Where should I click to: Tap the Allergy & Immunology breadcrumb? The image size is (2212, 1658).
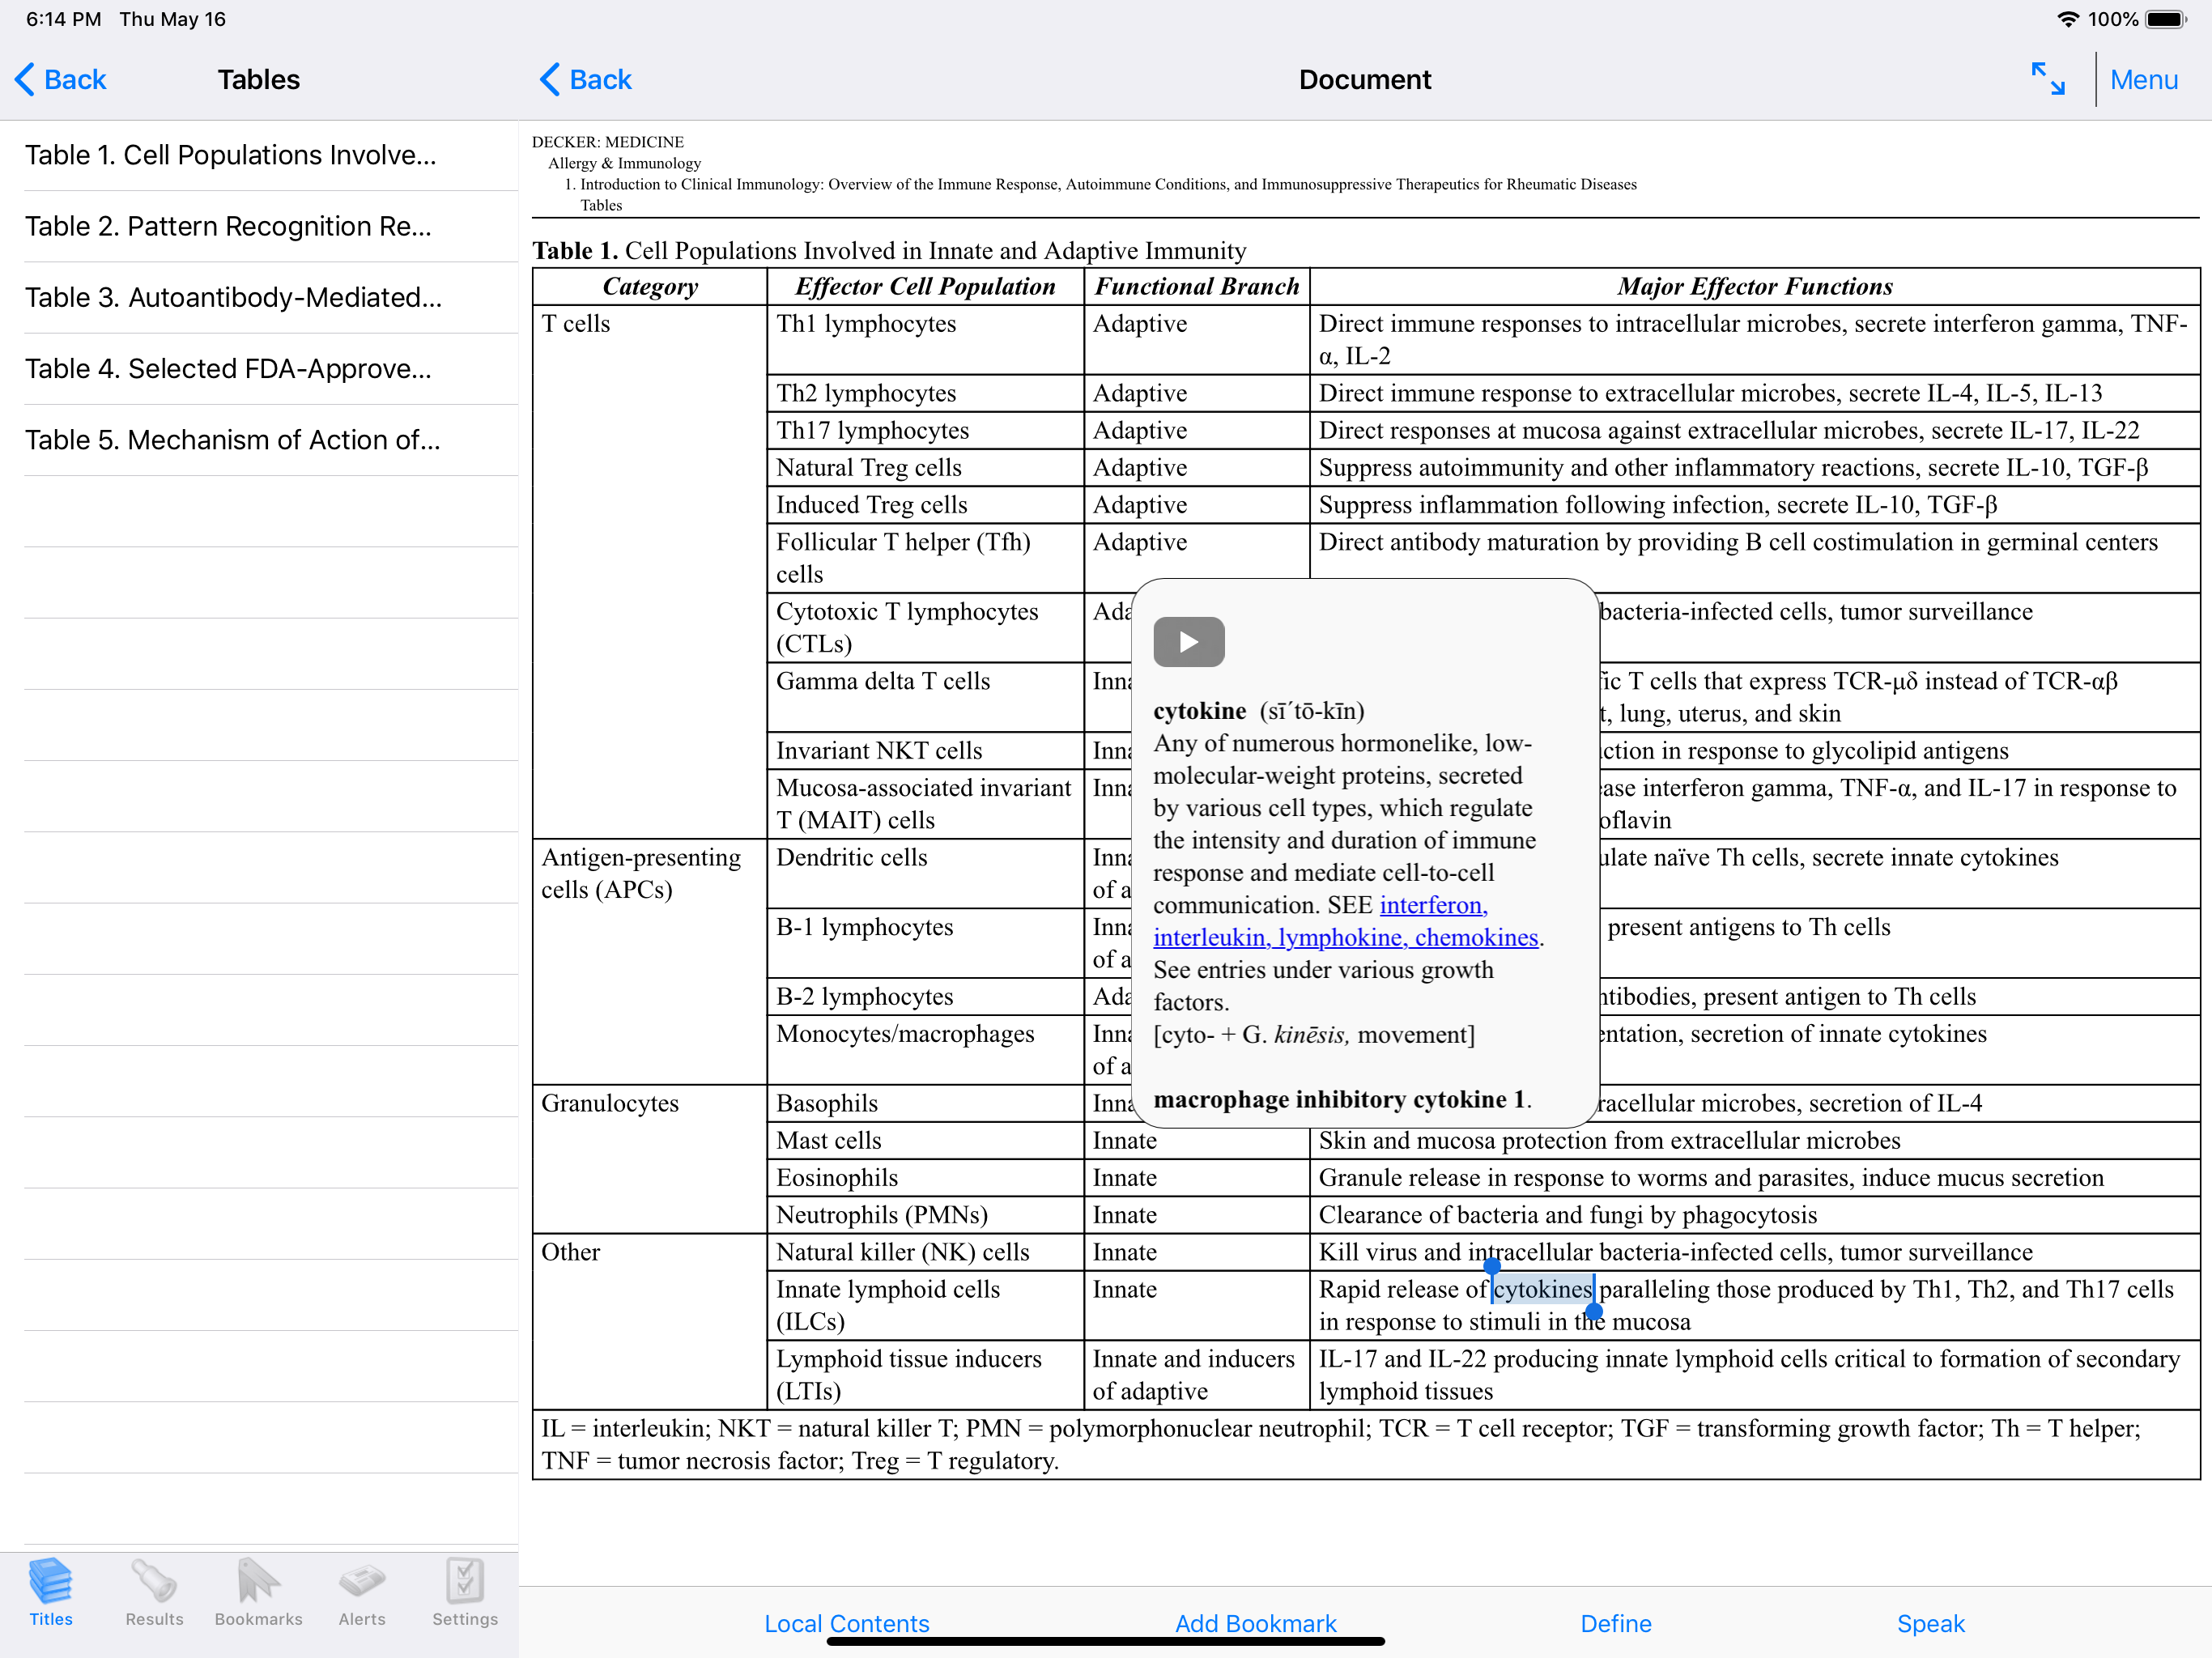tap(624, 163)
